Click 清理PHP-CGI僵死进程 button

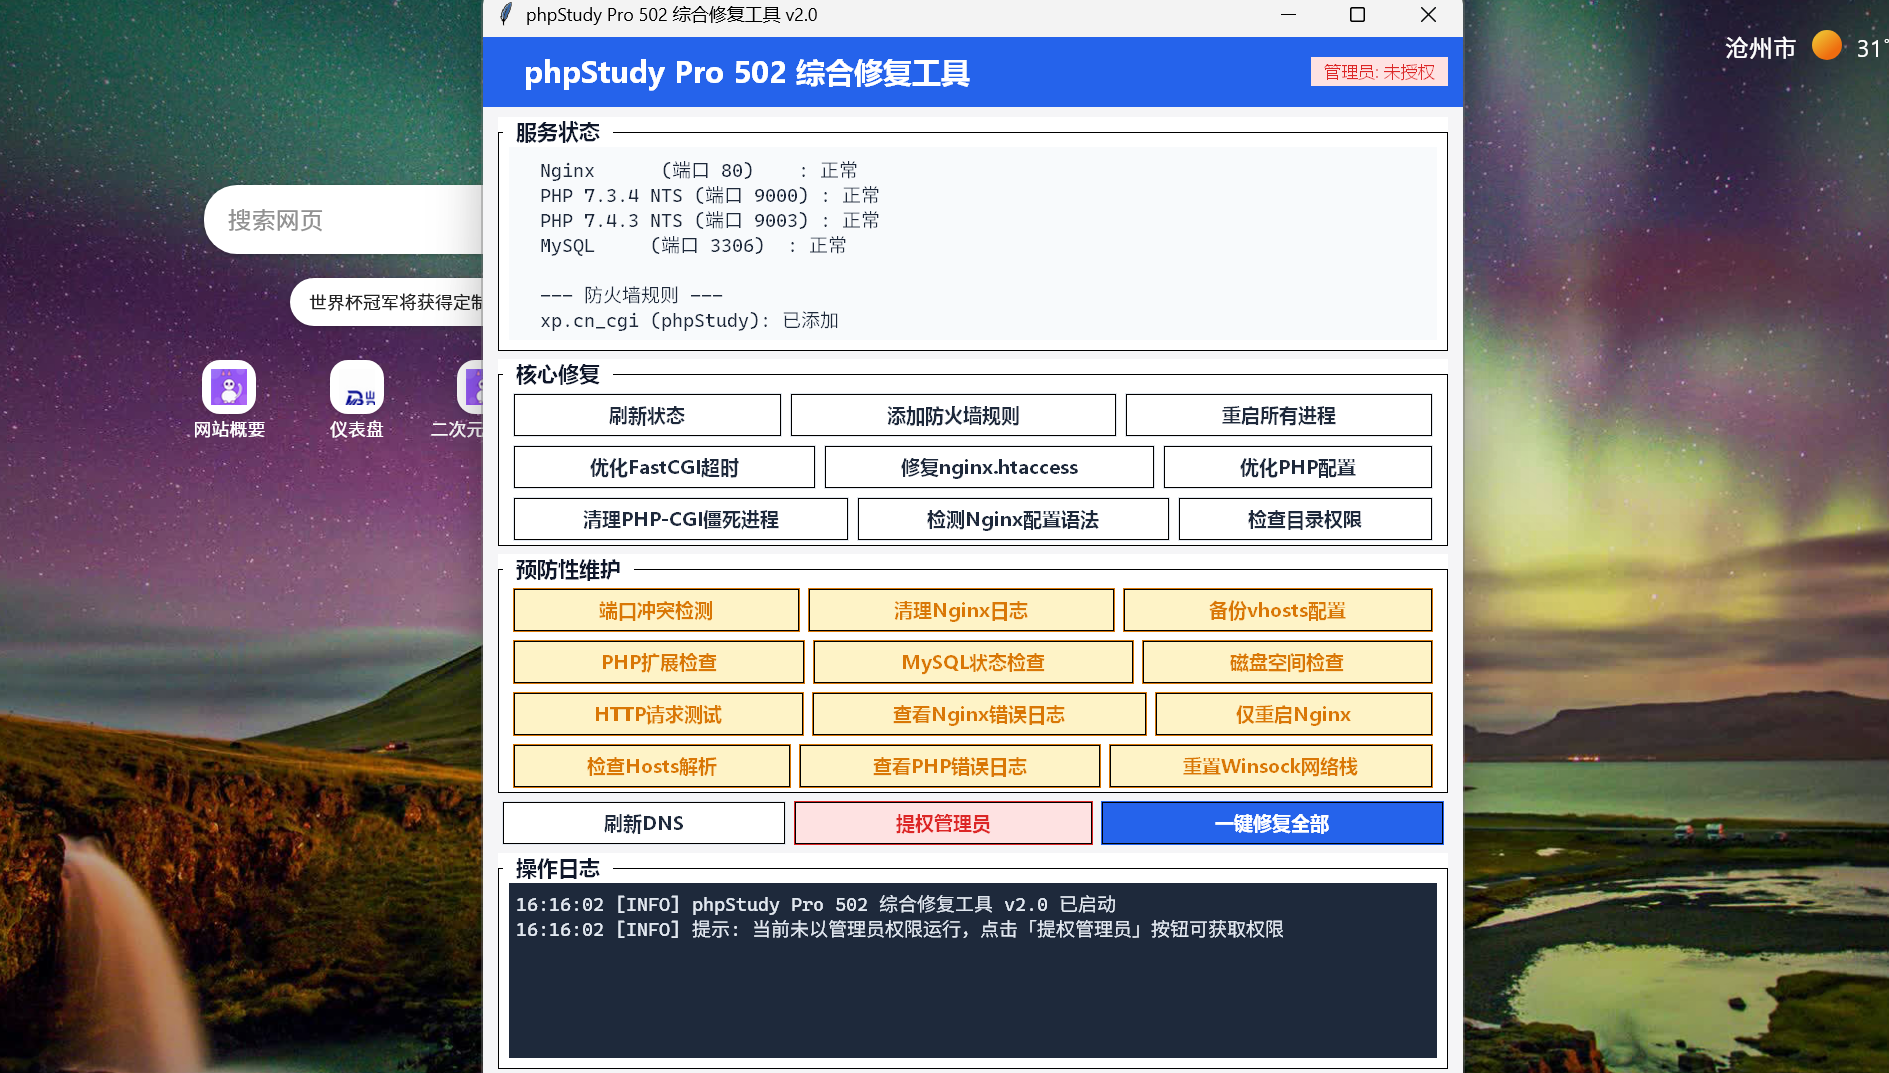point(681,519)
